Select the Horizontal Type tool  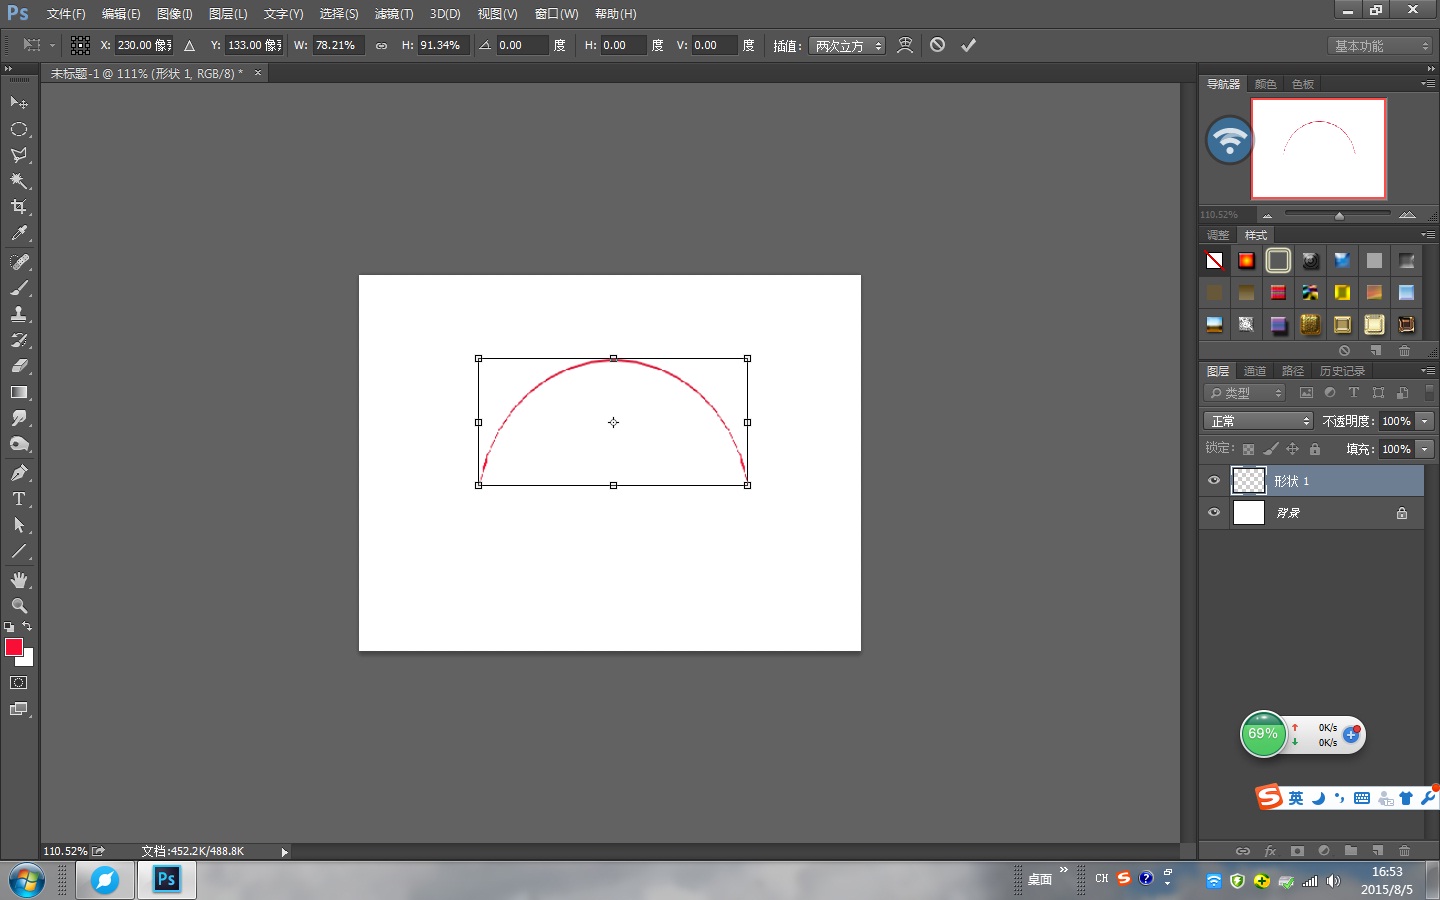(x=19, y=499)
